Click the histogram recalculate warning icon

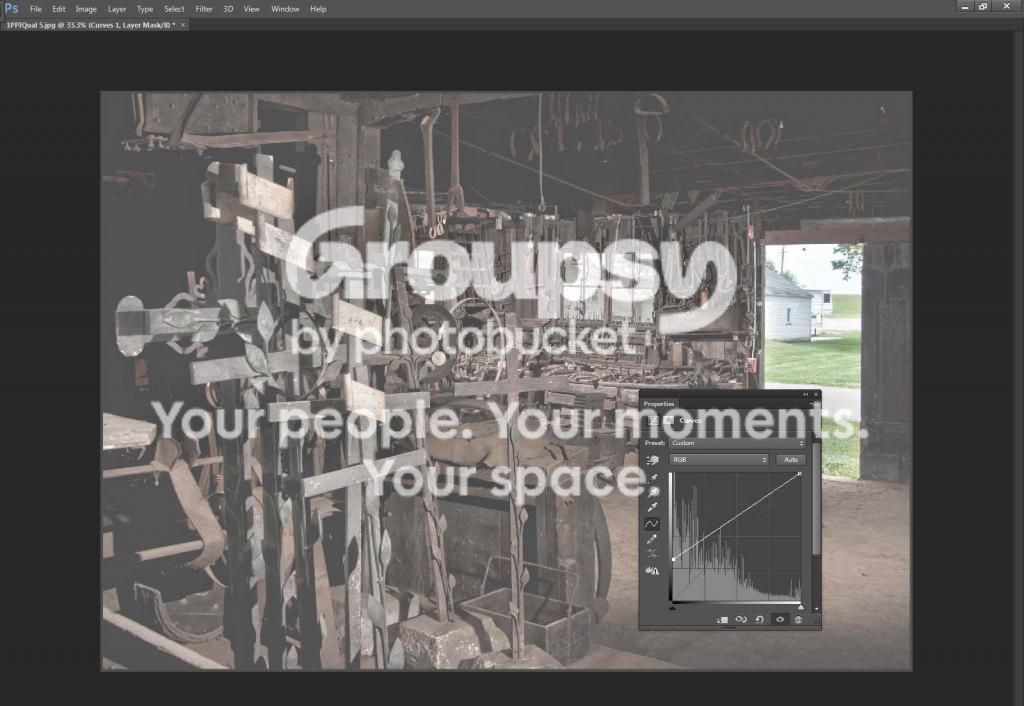coord(652,571)
